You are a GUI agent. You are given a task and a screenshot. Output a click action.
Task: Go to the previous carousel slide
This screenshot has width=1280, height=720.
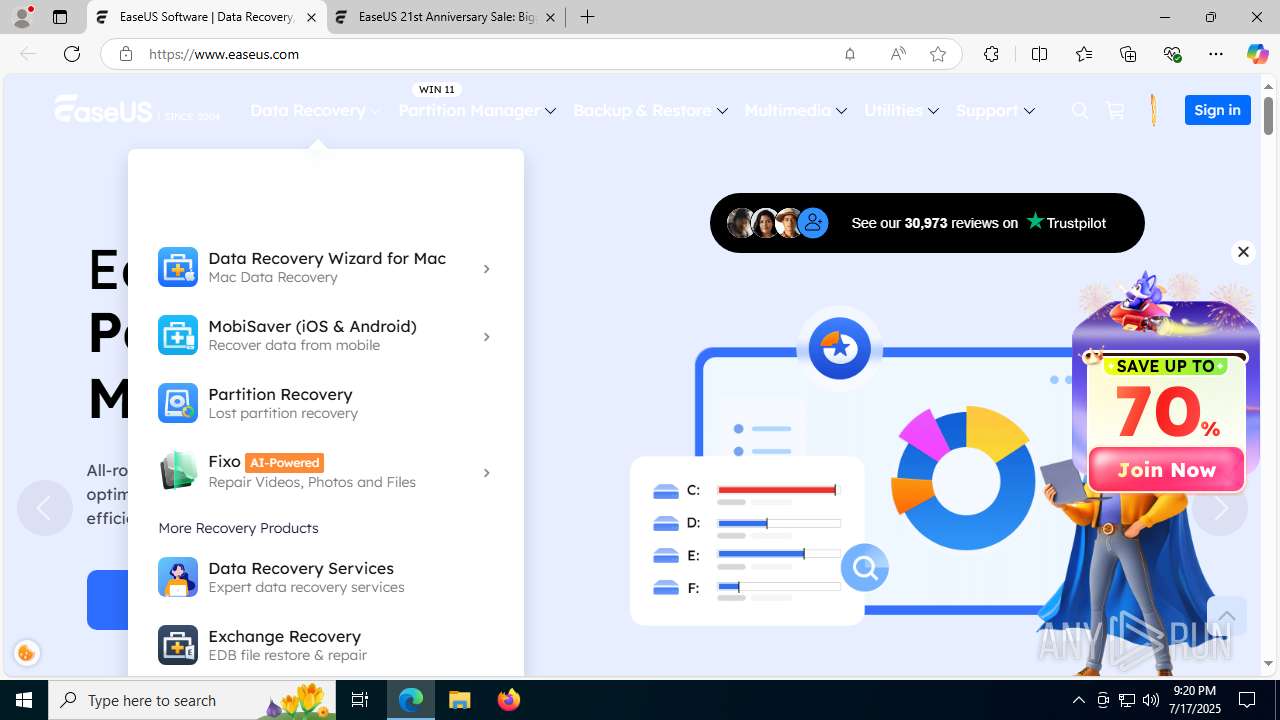coord(44,508)
